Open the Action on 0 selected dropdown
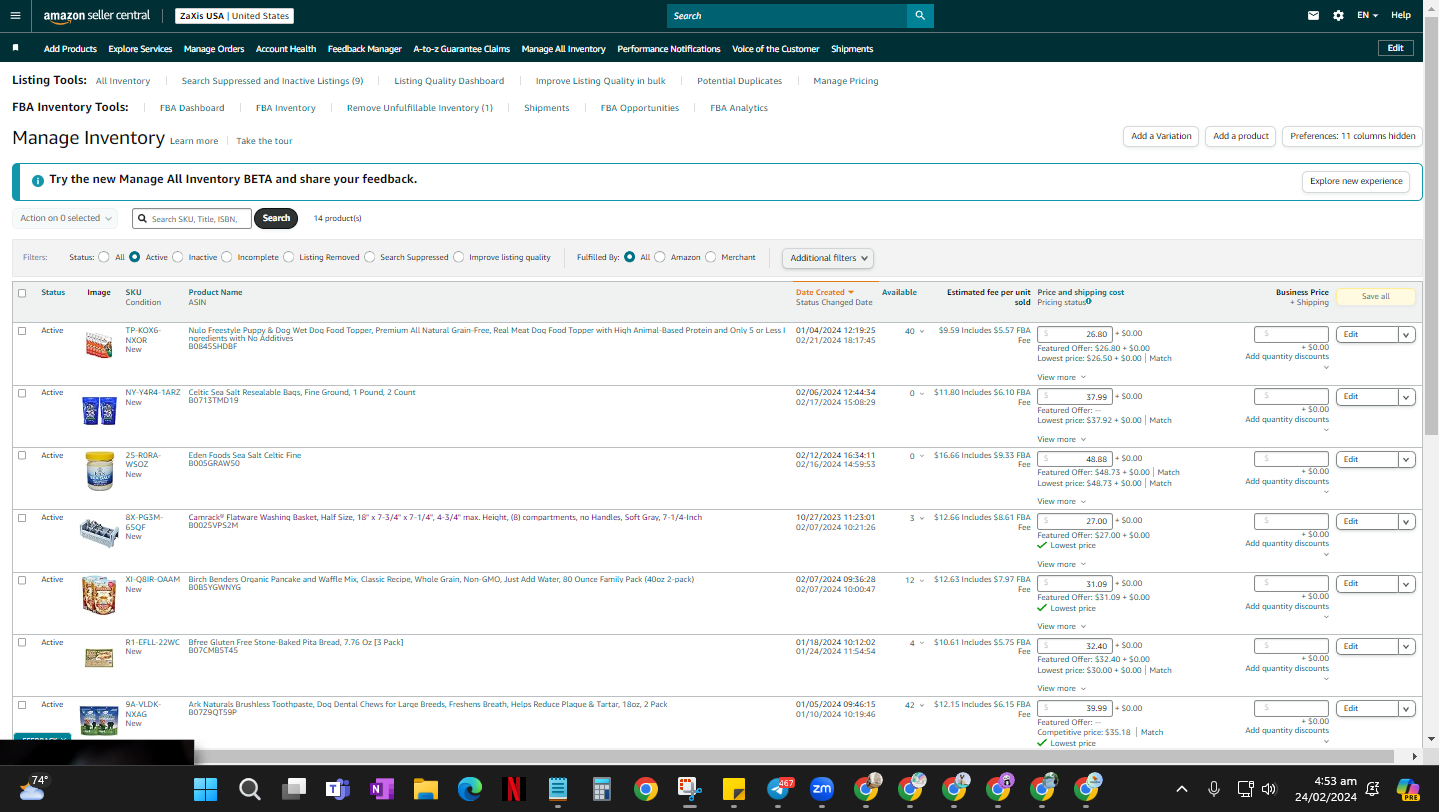The image size is (1439, 812). coord(65,218)
